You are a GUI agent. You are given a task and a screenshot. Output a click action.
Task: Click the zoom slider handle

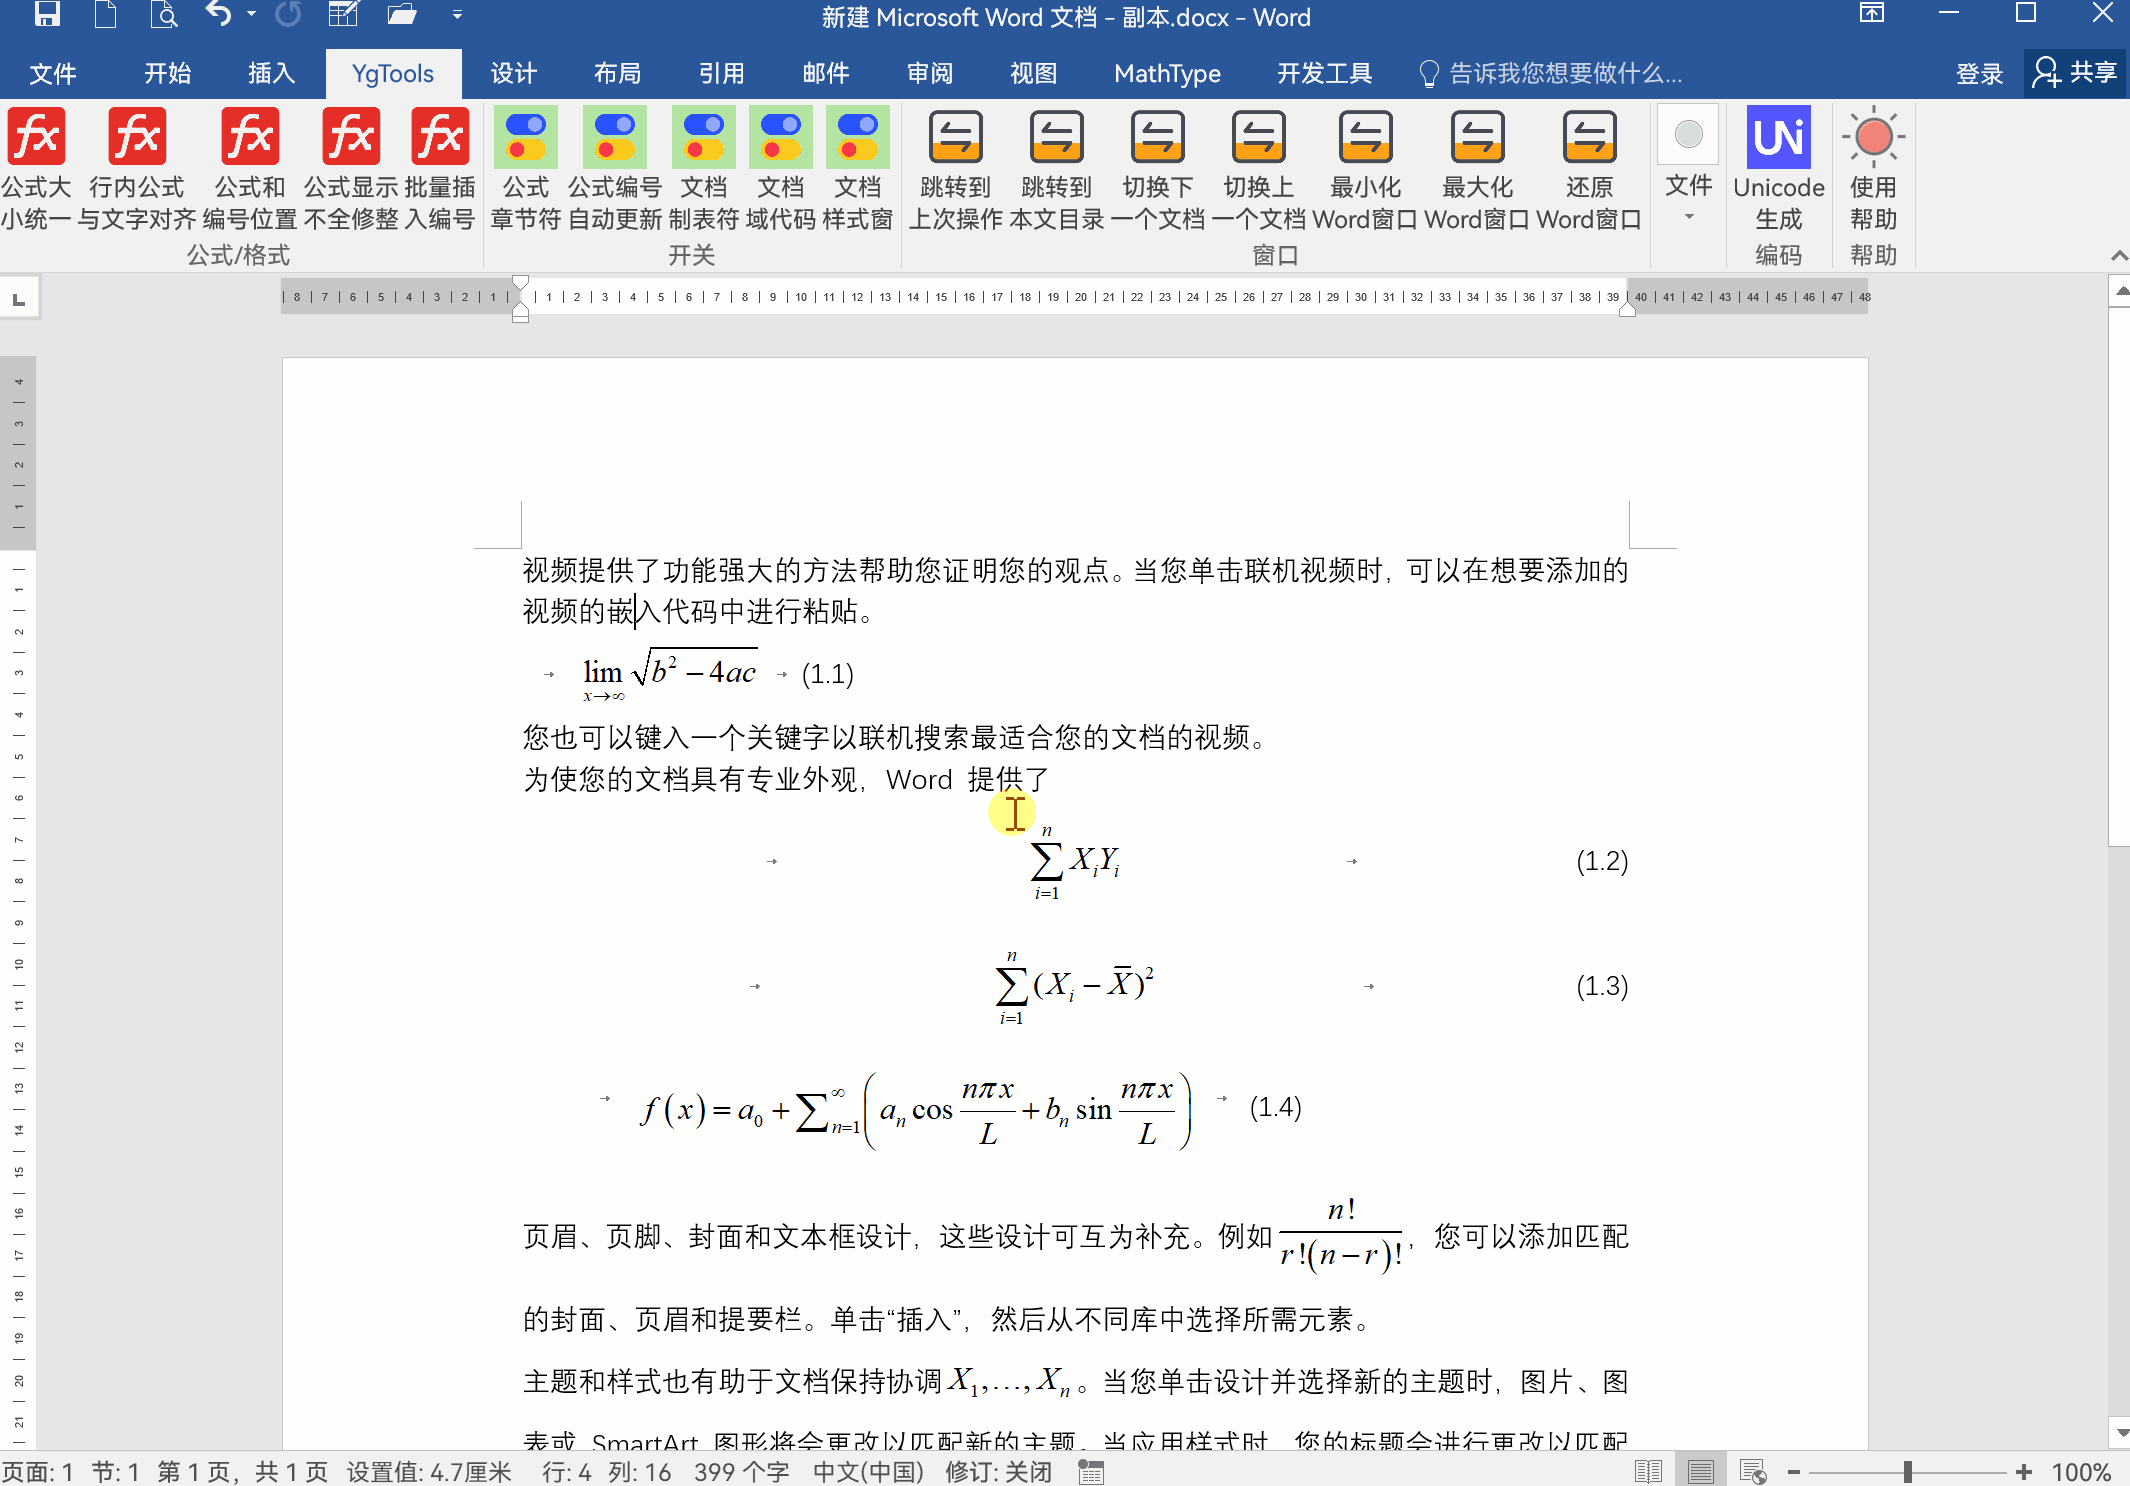point(1907,1472)
